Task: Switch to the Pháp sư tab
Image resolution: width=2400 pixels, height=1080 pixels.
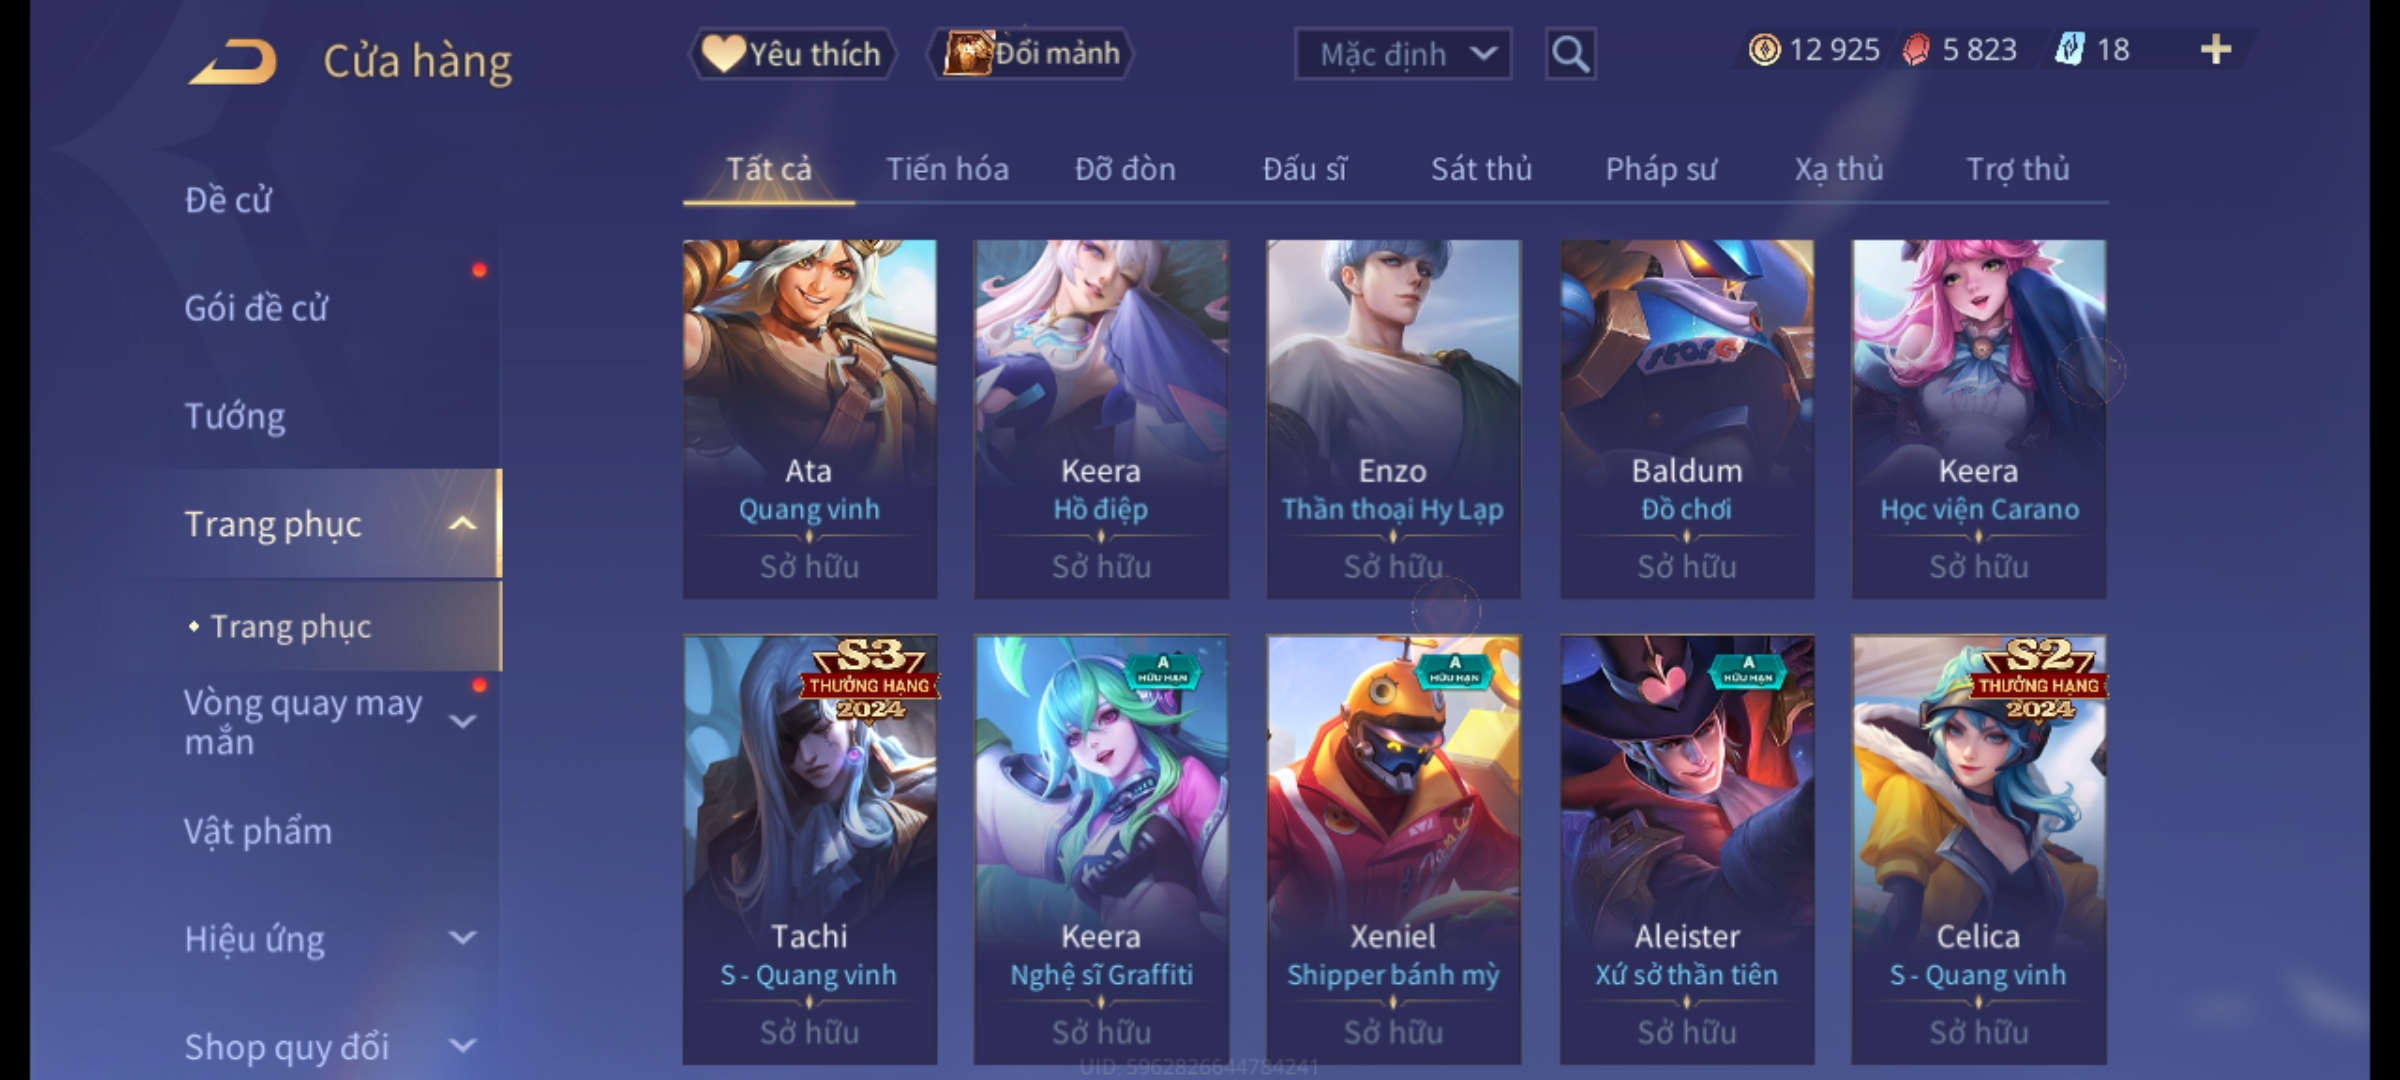Action: click(x=1661, y=169)
